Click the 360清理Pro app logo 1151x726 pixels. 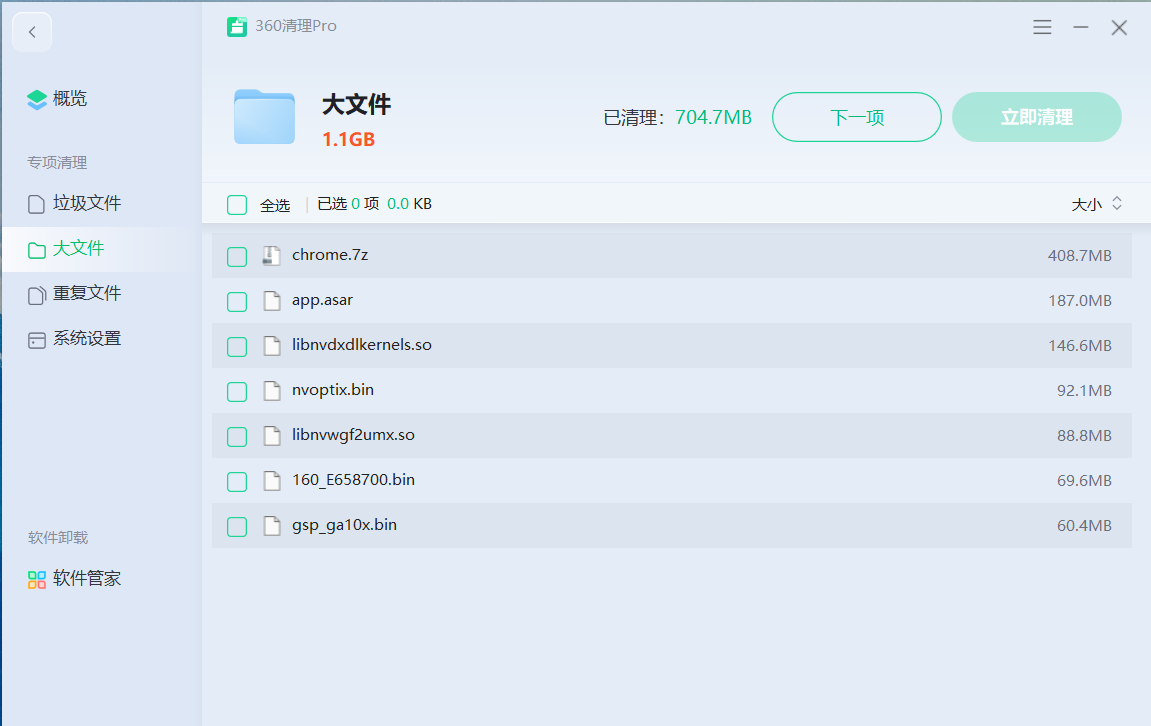coord(237,27)
